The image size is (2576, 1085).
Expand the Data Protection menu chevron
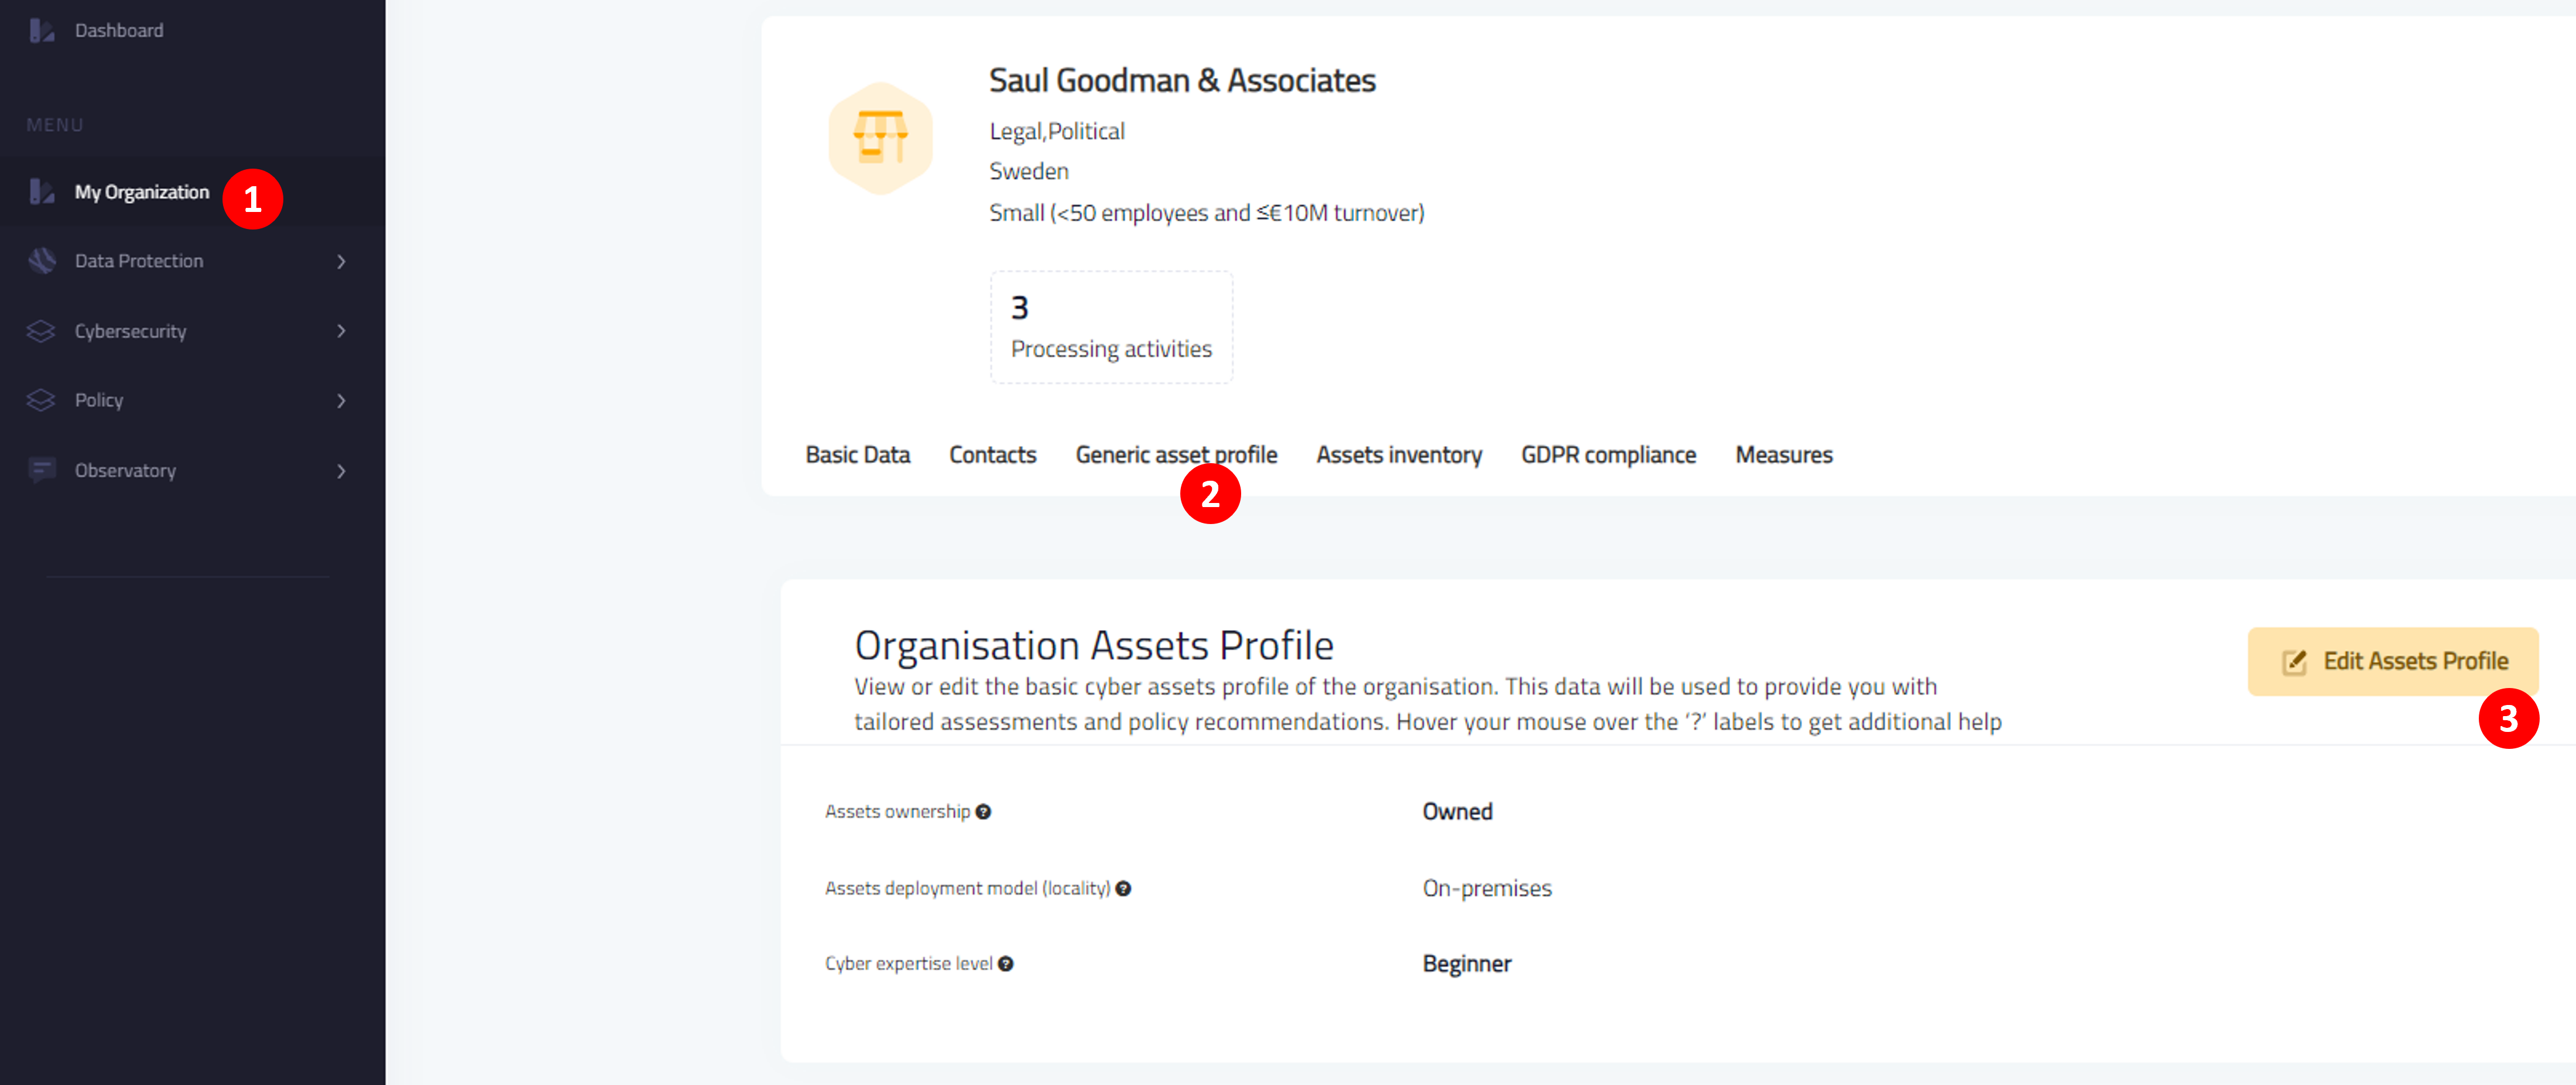(341, 262)
